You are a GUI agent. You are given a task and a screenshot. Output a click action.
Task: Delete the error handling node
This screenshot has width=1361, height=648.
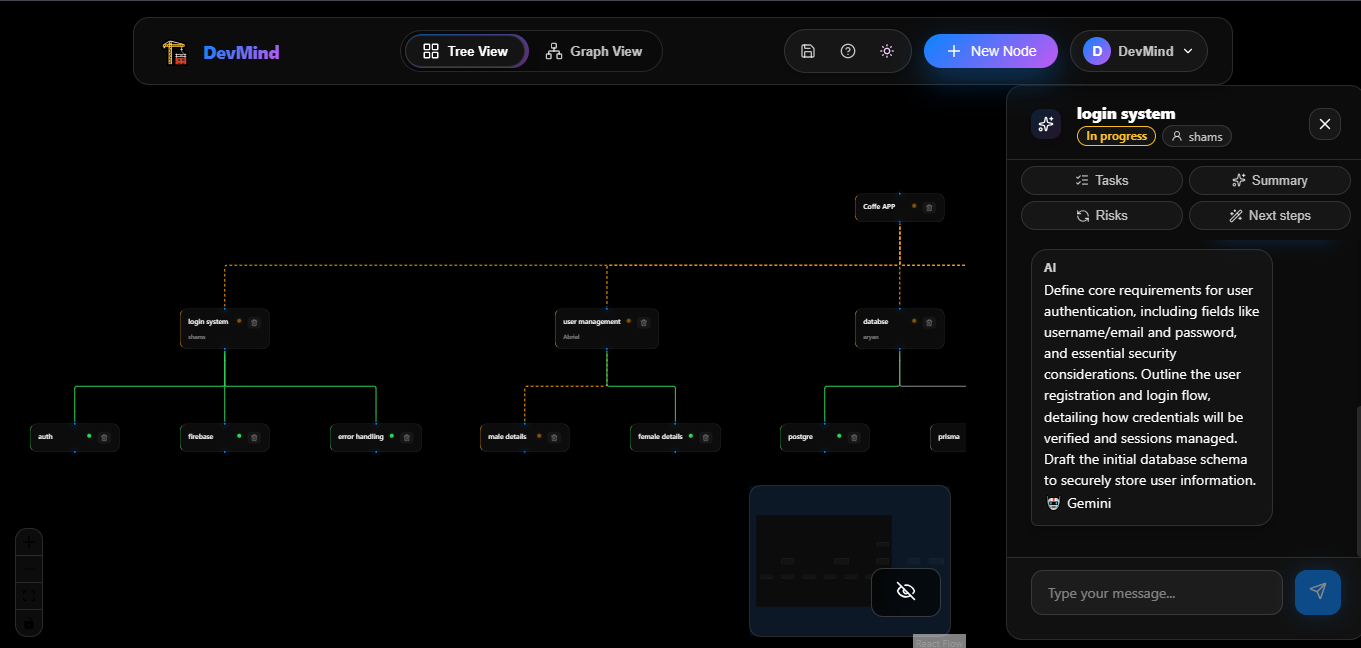tap(406, 437)
